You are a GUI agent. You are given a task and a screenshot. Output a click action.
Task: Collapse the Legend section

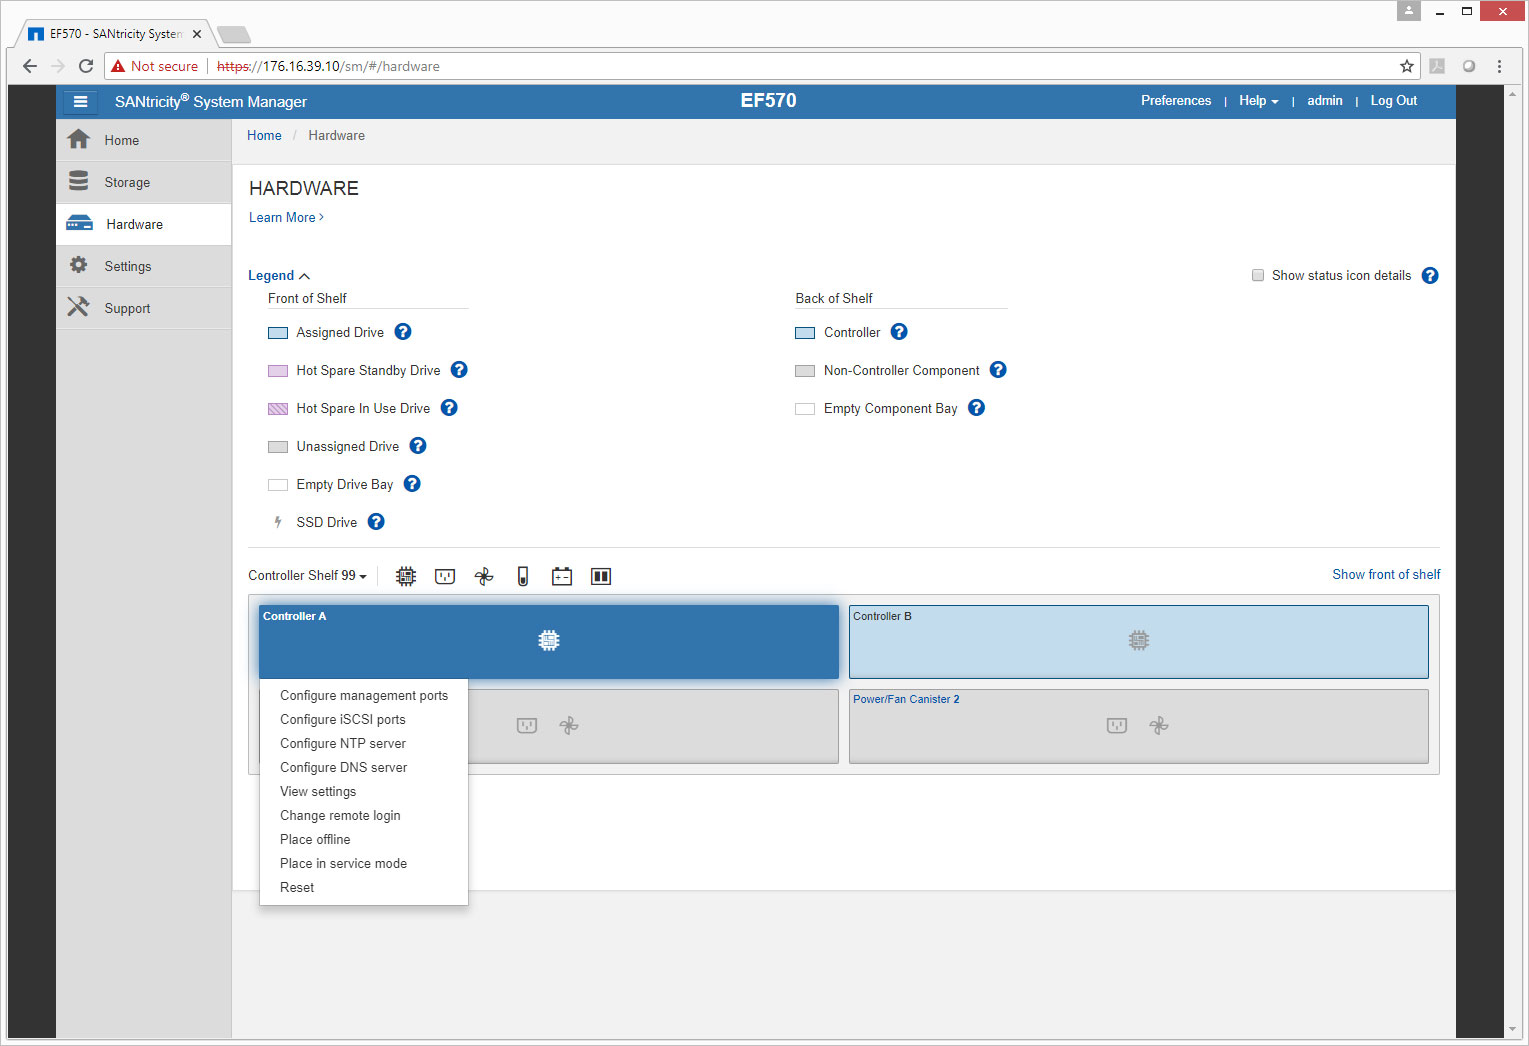pyautogui.click(x=279, y=276)
